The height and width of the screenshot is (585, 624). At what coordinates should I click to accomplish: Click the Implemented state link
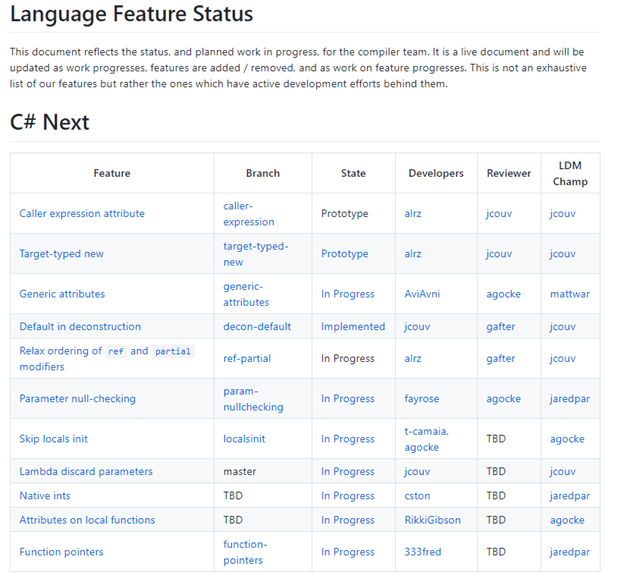[x=353, y=326]
